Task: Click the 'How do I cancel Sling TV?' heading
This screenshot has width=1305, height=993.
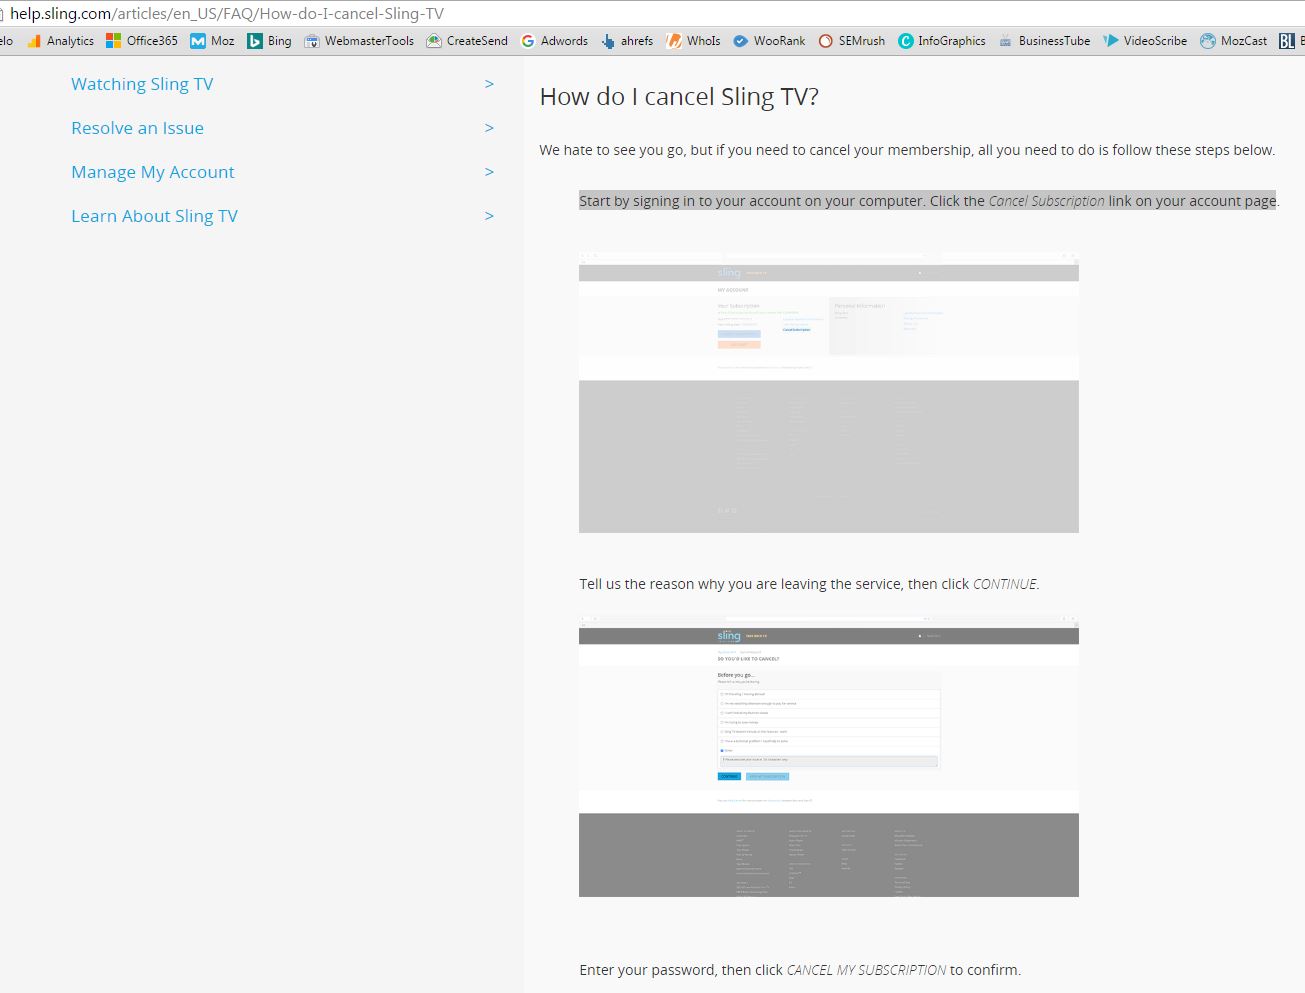Action: [x=679, y=97]
